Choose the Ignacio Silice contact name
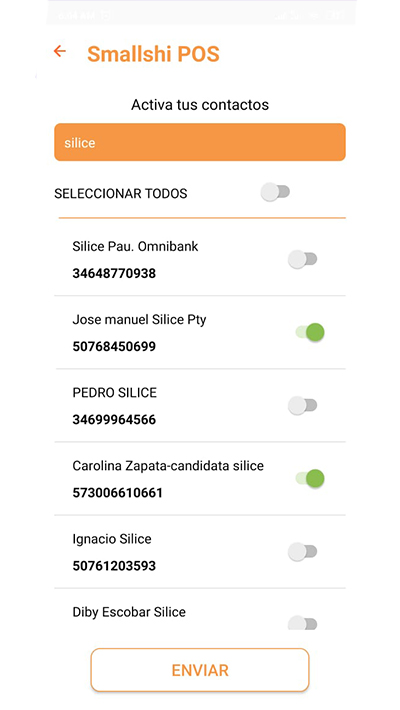Viewport: 400px width, 710px height. [x=112, y=539]
